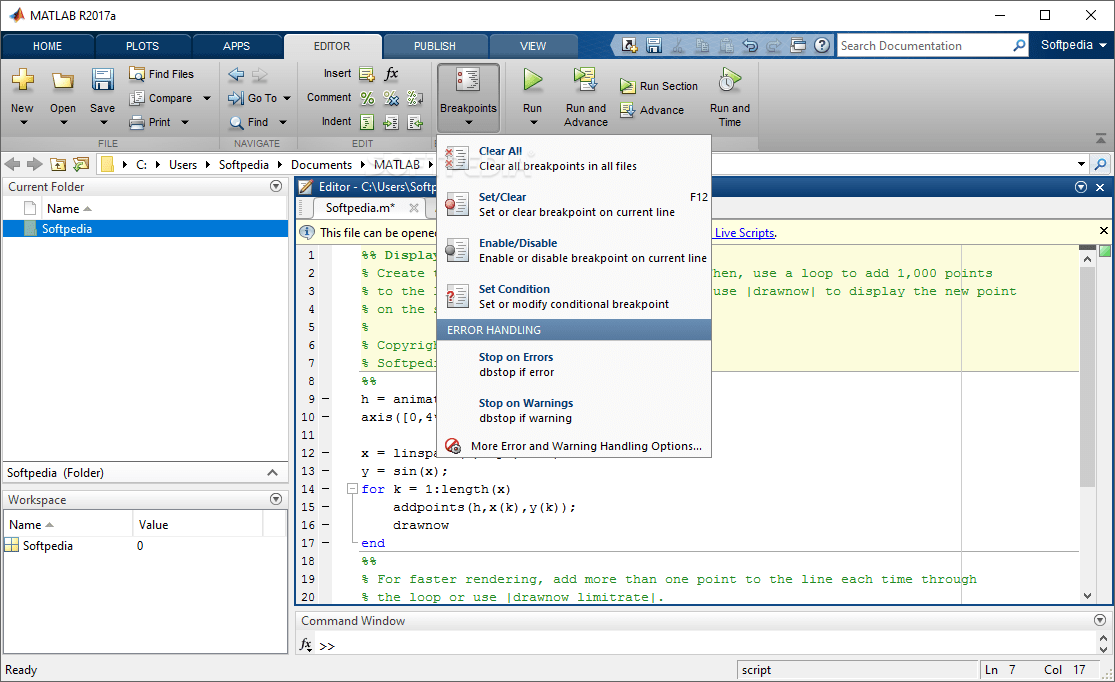Switch to the APPS tab

236,46
